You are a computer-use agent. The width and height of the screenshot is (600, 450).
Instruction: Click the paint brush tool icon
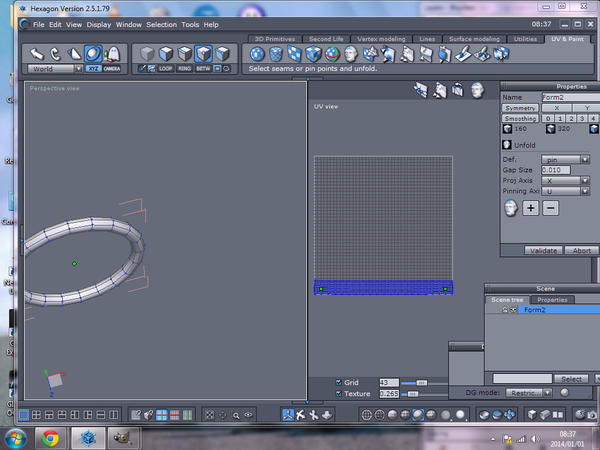(x=463, y=54)
